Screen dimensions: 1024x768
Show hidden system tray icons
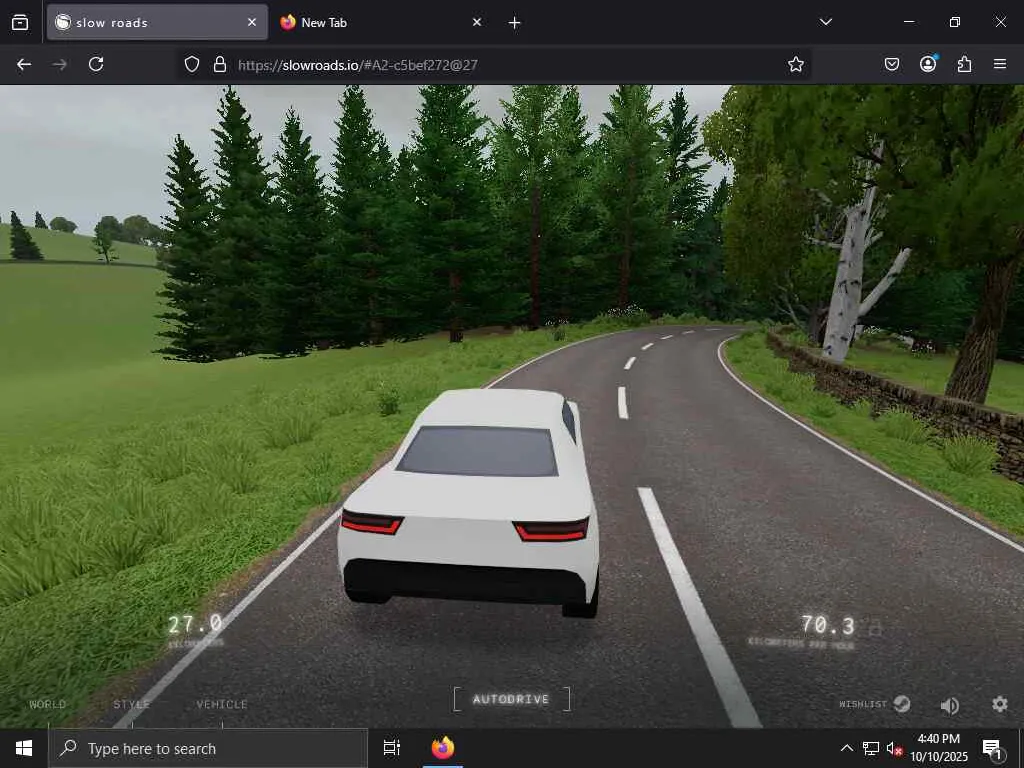point(846,748)
